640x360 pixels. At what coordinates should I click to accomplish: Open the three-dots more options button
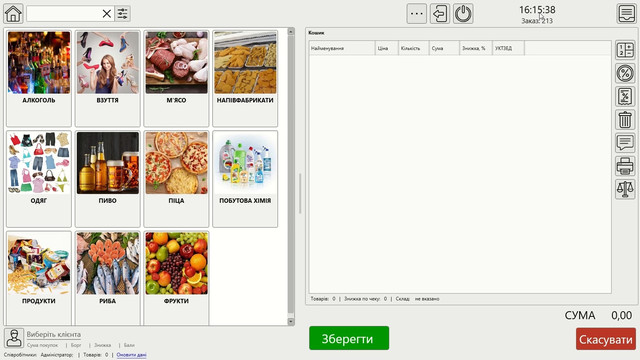coord(417,14)
